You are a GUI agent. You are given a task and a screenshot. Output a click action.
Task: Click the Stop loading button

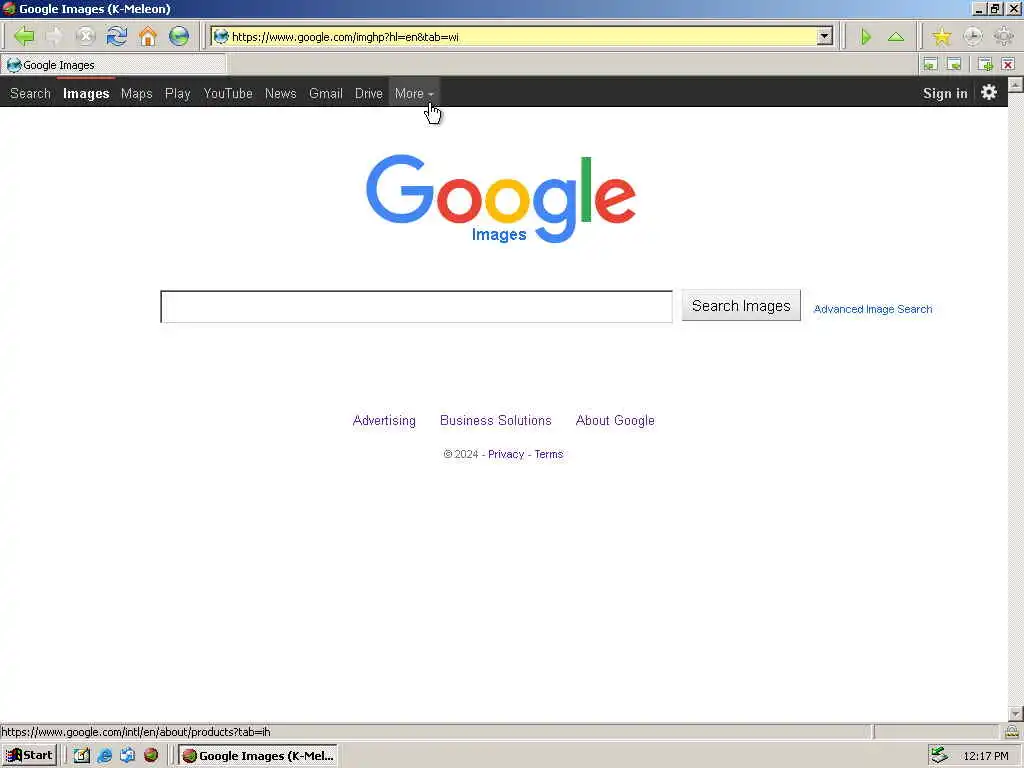86,37
